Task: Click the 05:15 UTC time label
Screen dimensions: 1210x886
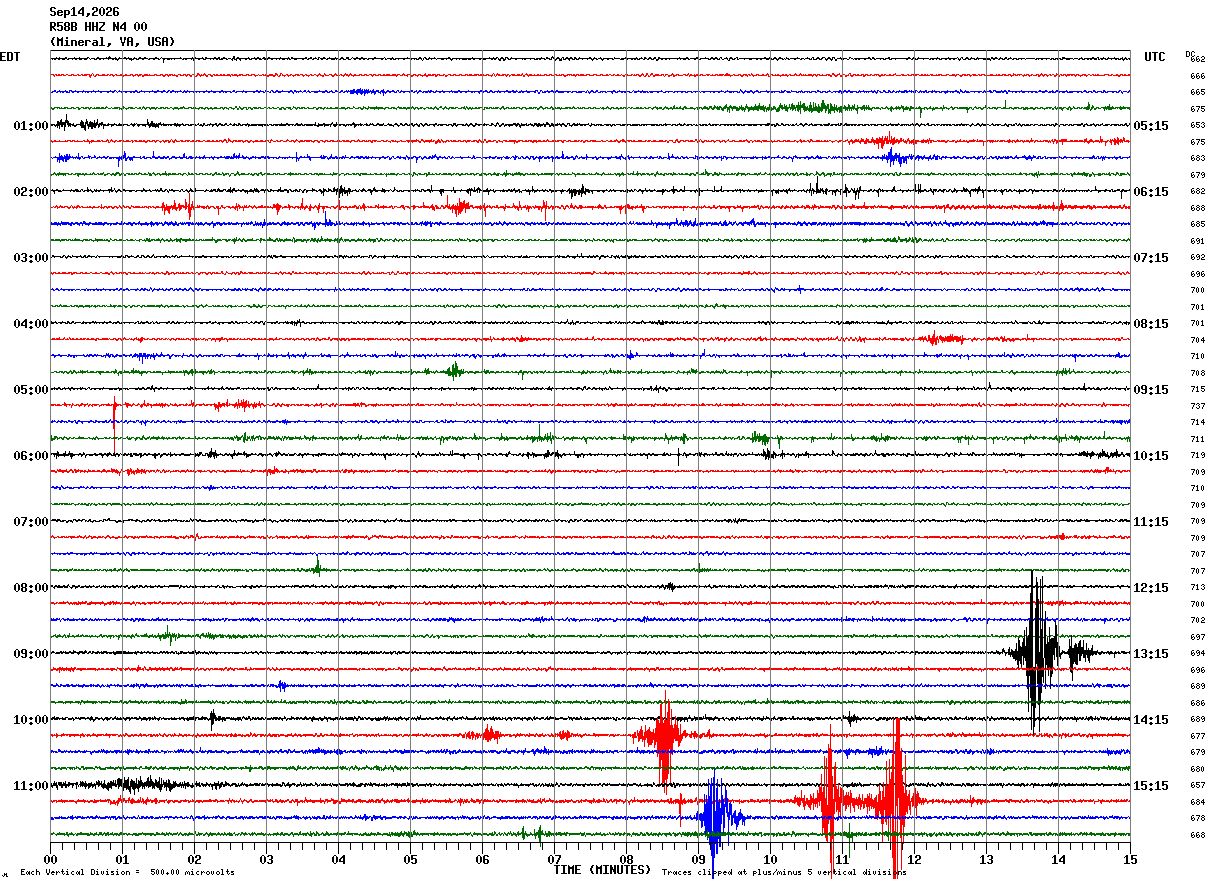Action: pos(1151,126)
